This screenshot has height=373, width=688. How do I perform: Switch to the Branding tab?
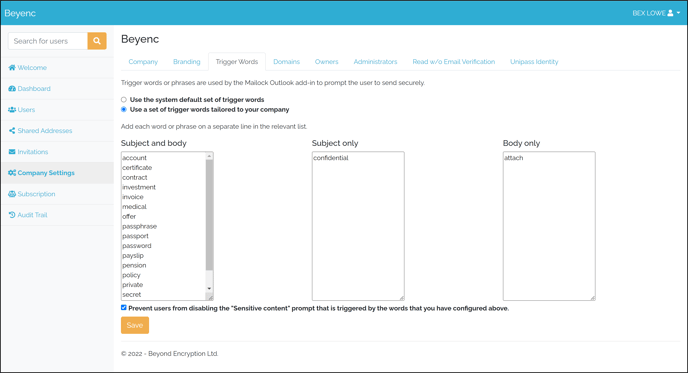pyautogui.click(x=186, y=62)
